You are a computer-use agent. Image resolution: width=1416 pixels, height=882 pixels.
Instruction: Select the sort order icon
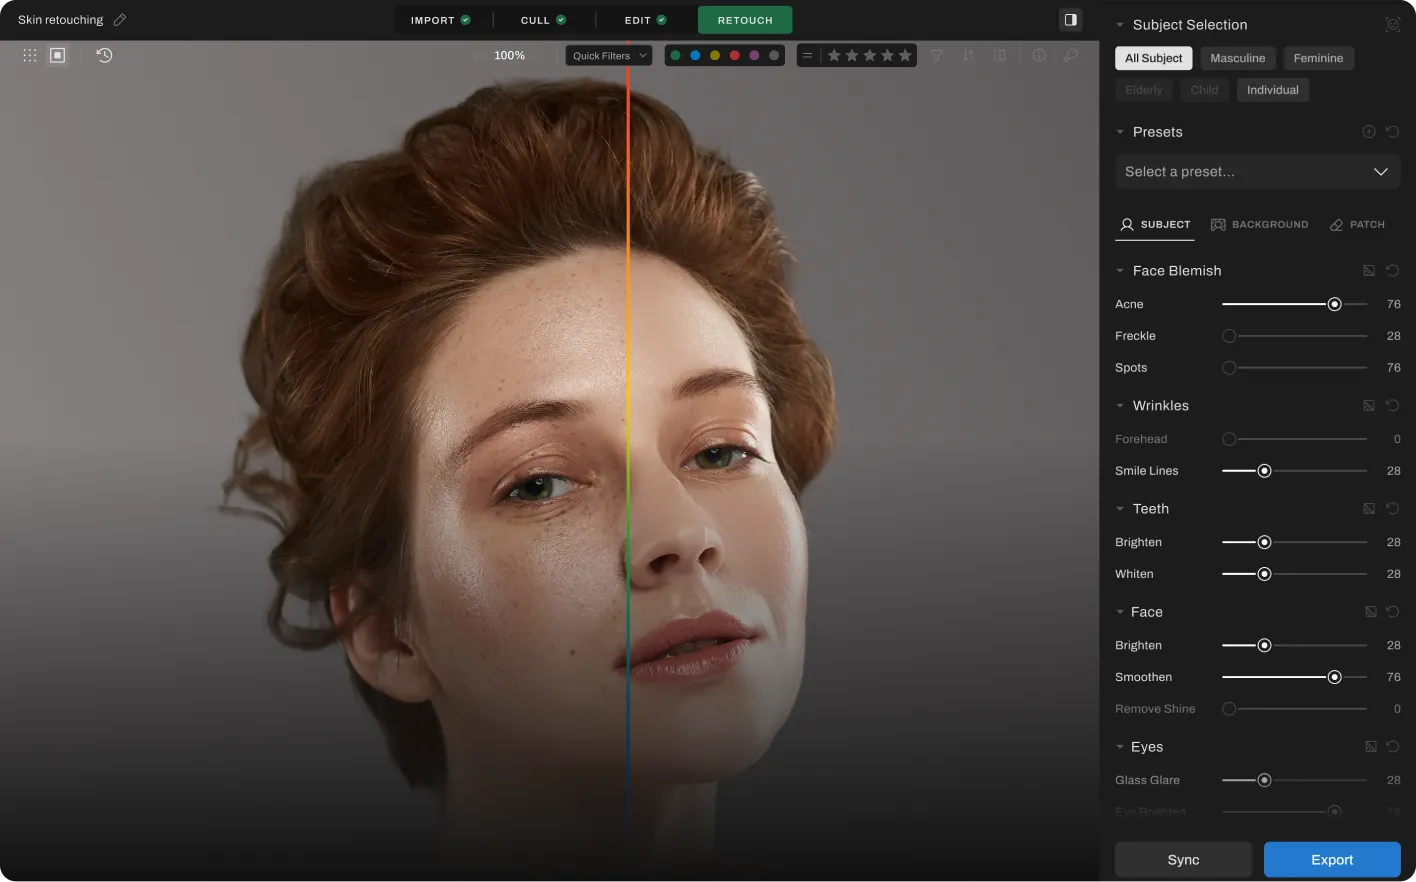click(968, 56)
